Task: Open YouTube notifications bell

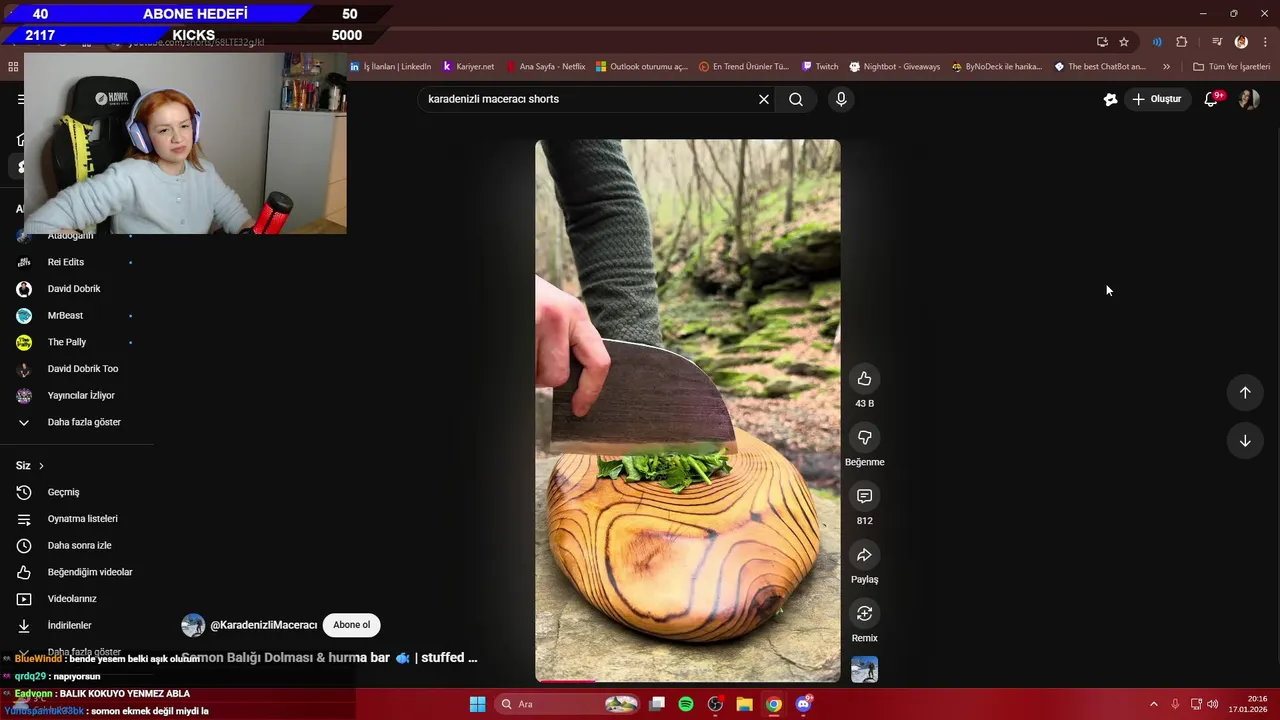Action: (1211, 99)
